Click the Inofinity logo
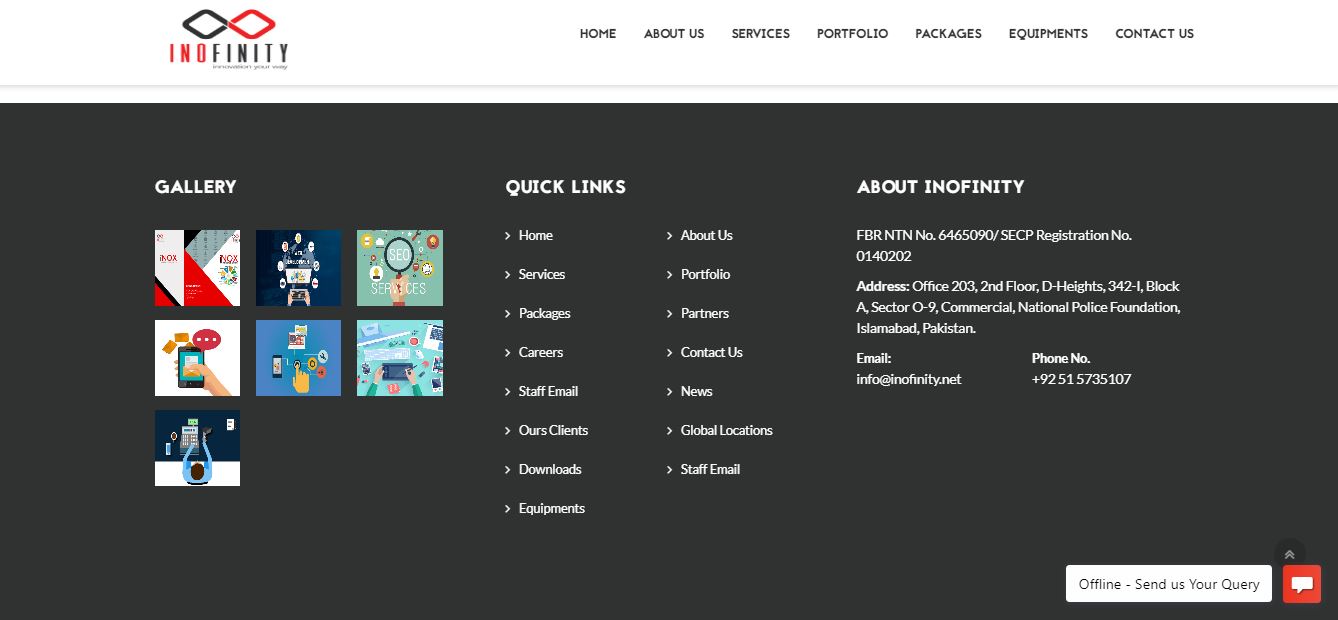Image resolution: width=1338 pixels, height=620 pixels. 229,39
